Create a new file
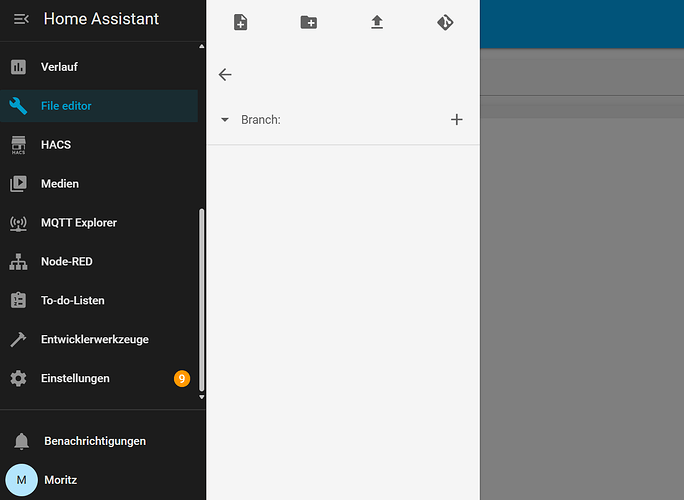 click(240, 22)
